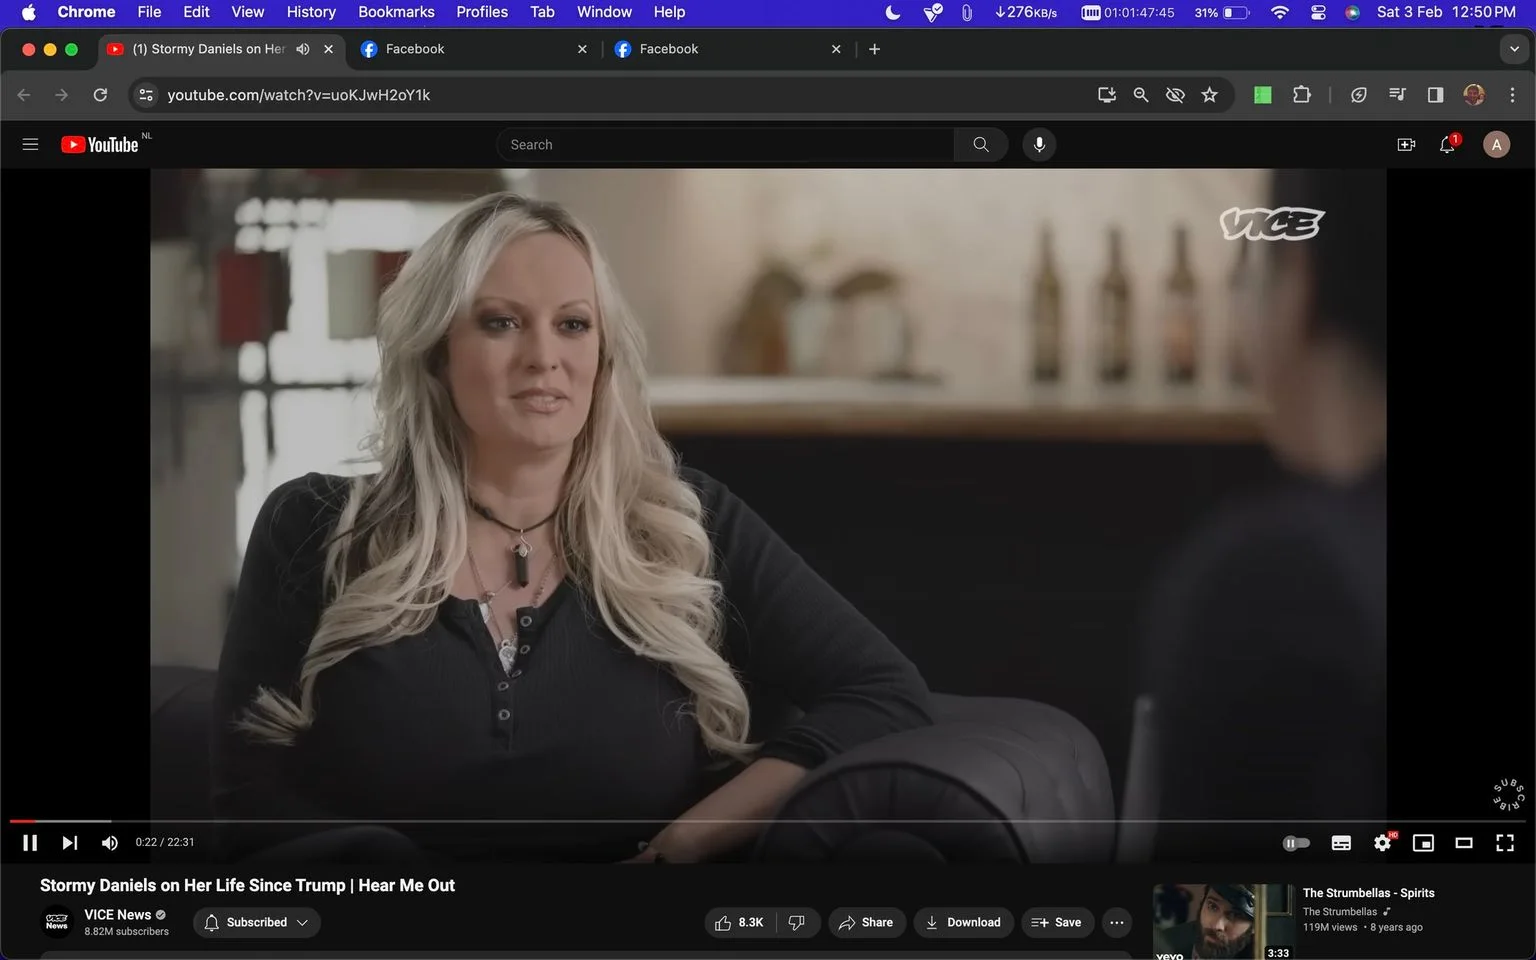Viewport: 1536px width, 960px height.
Task: Open the Apple menu
Action: point(28,12)
